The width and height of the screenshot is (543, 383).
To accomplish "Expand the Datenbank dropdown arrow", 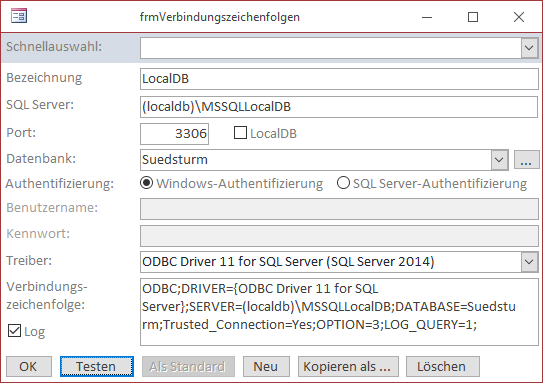I will [499, 160].
